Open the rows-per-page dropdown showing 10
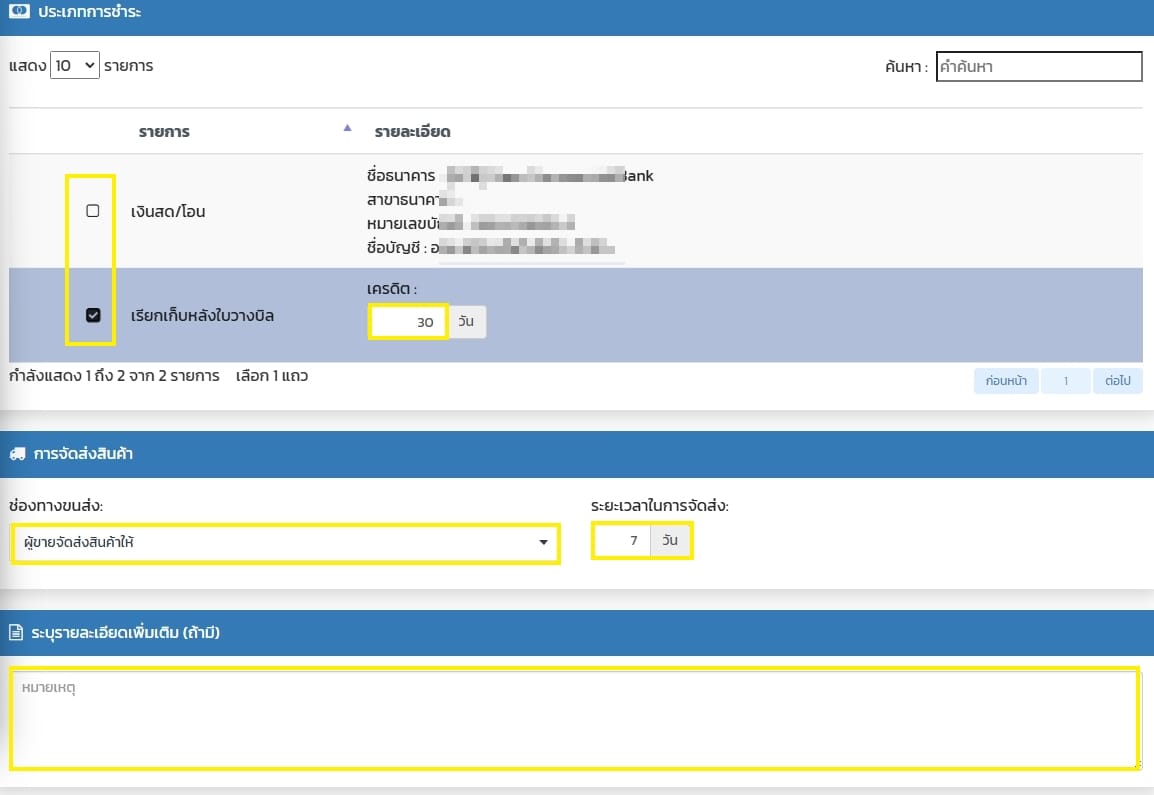1154x795 pixels. [75, 66]
